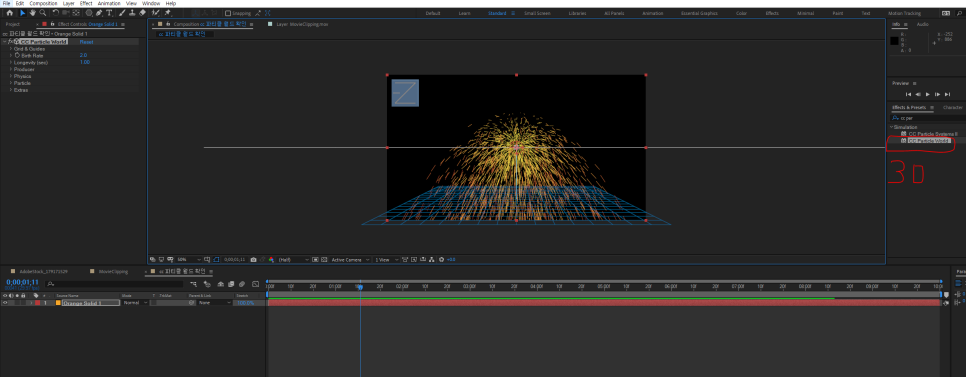Expand the Extras property group
This screenshot has width=966, height=377.
click(10, 90)
